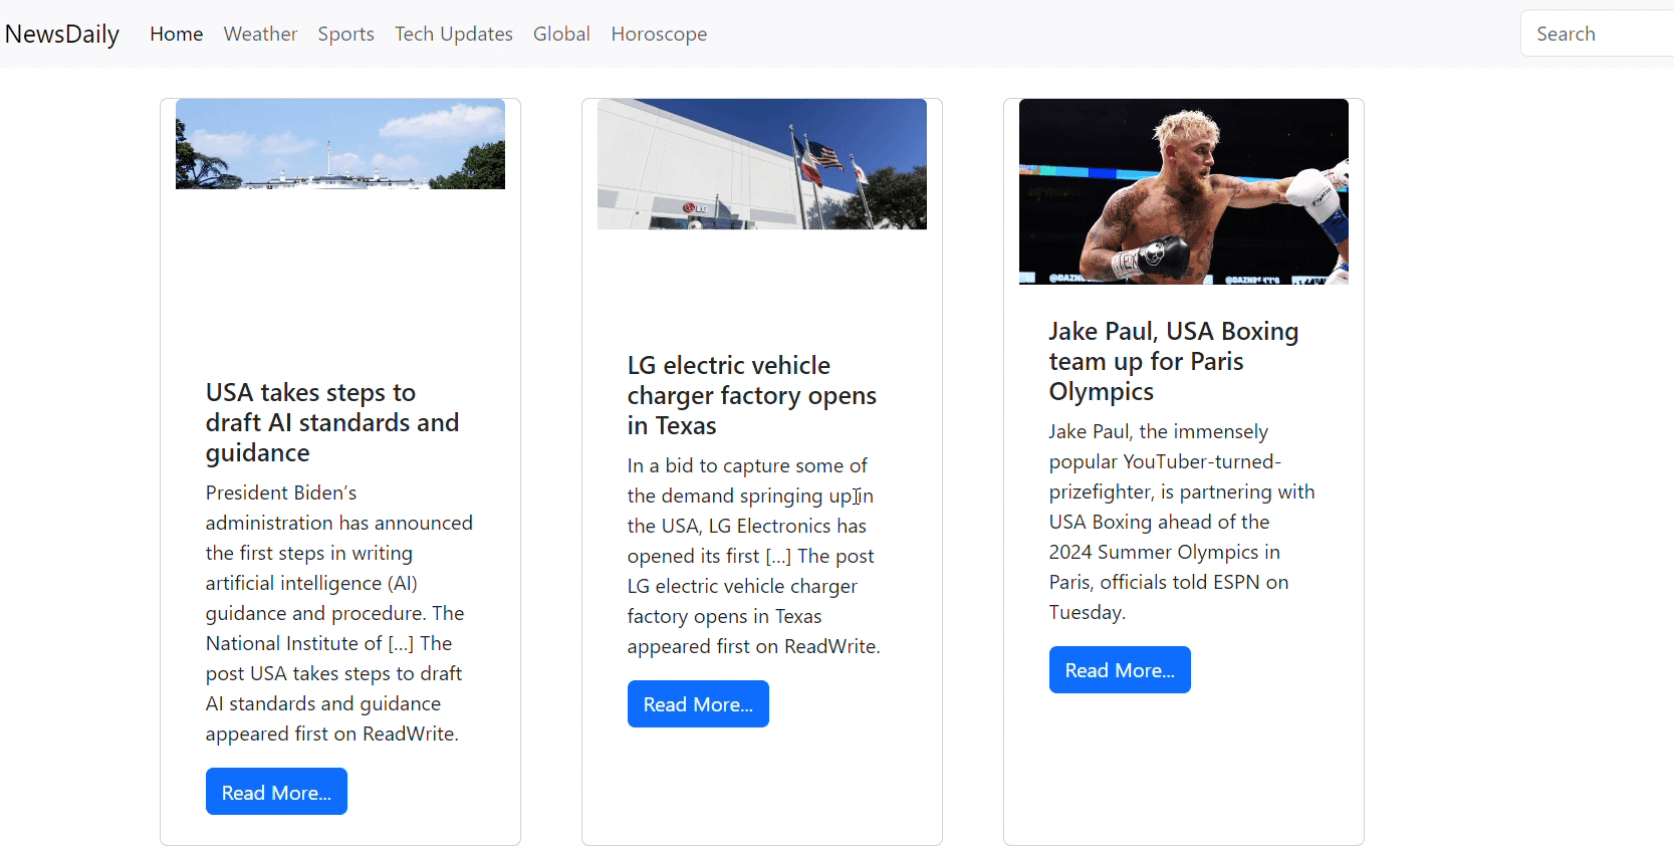Open the Jake Paul boxing photo

1183,192
